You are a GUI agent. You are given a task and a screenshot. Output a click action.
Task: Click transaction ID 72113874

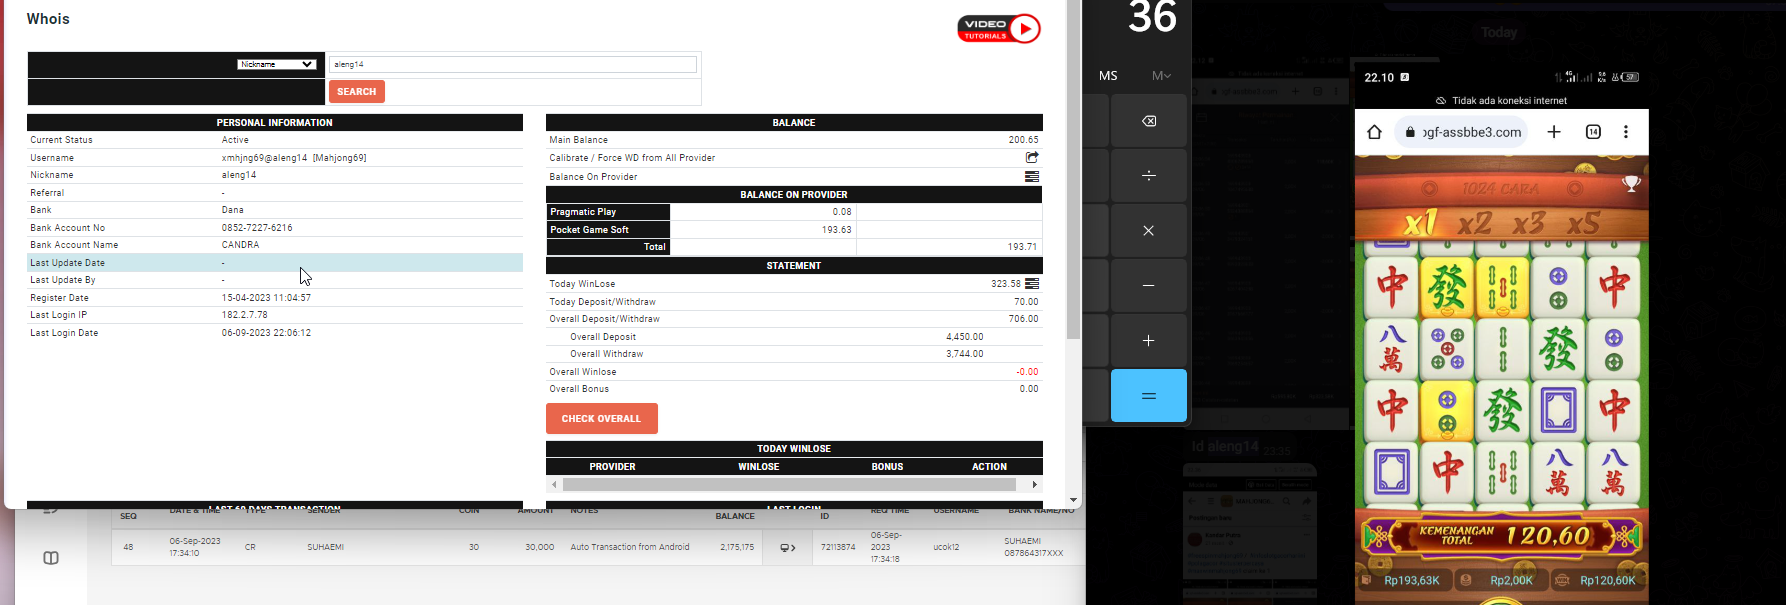[838, 548]
